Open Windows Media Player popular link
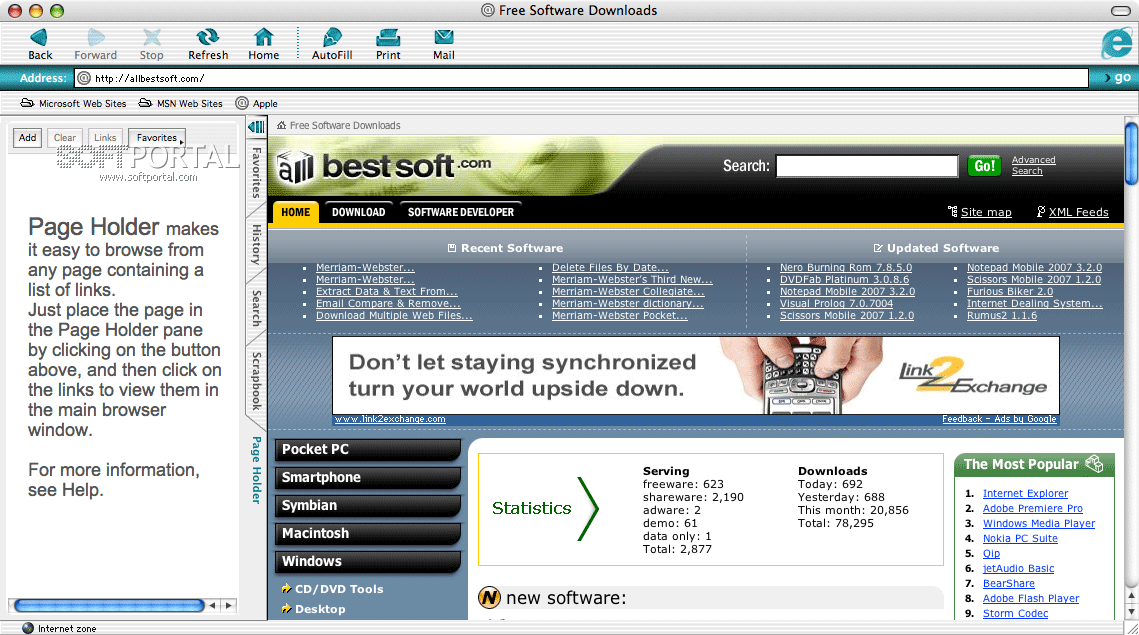This screenshot has height=635, width=1139. click(x=1039, y=524)
